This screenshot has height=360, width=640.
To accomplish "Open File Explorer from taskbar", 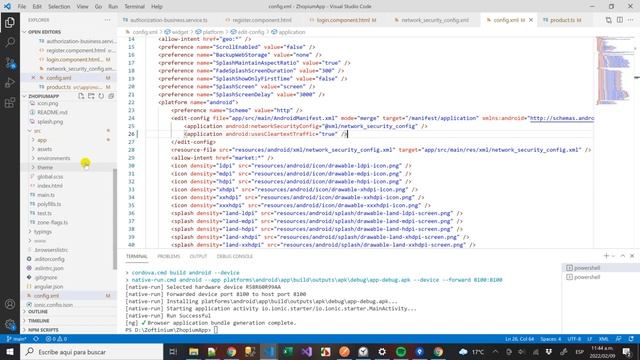I will click(193, 351).
